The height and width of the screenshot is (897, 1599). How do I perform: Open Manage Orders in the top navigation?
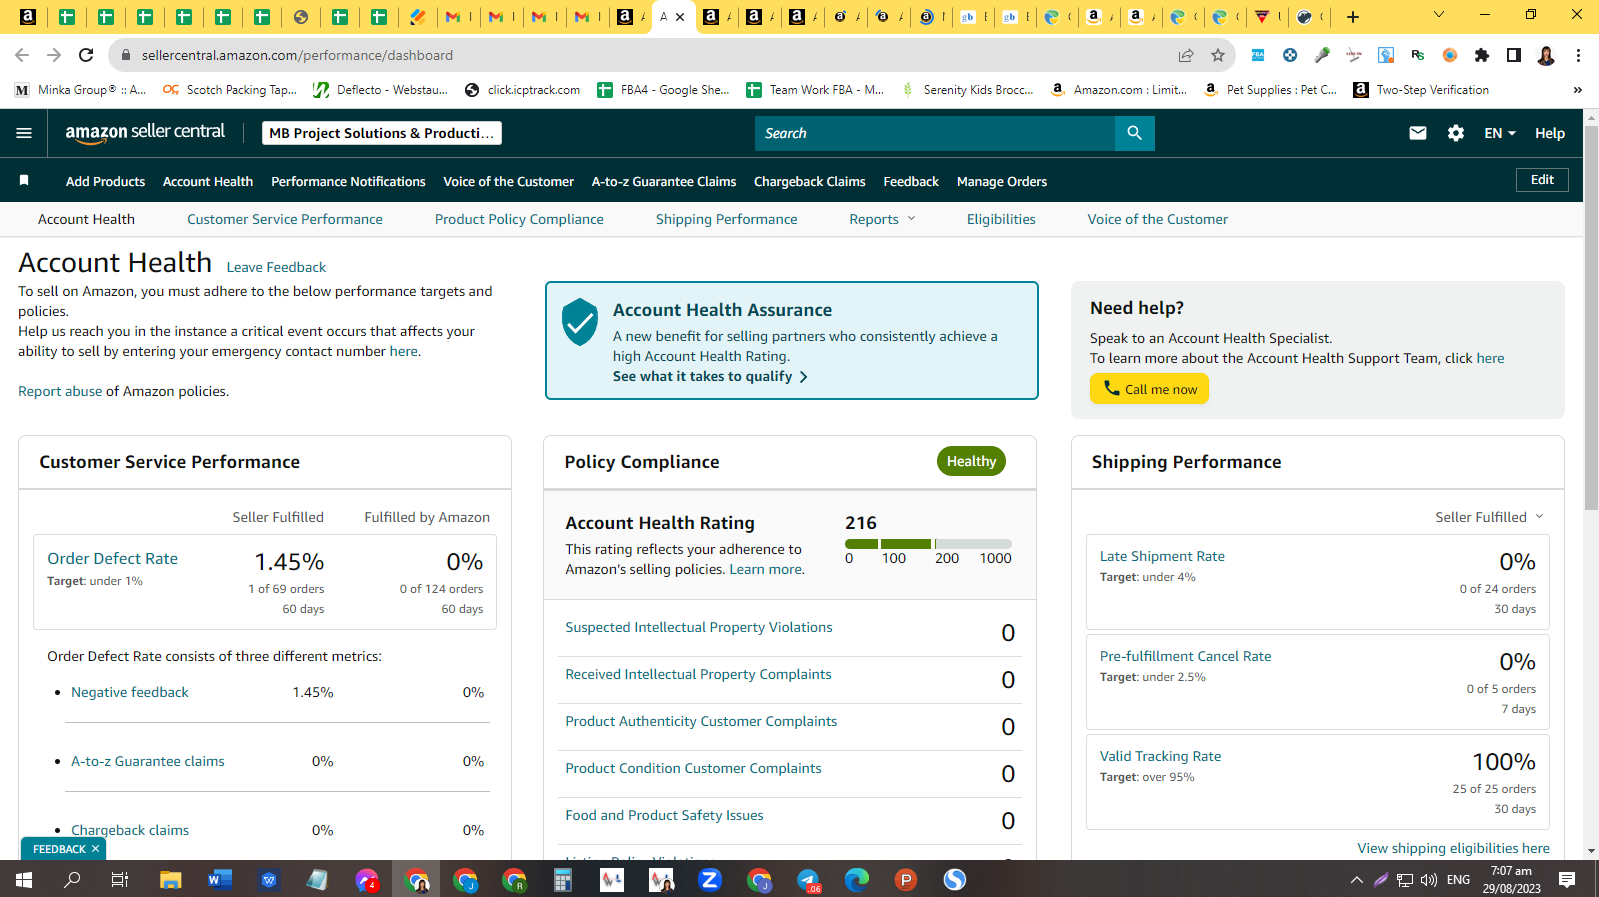pyautogui.click(x=1002, y=181)
